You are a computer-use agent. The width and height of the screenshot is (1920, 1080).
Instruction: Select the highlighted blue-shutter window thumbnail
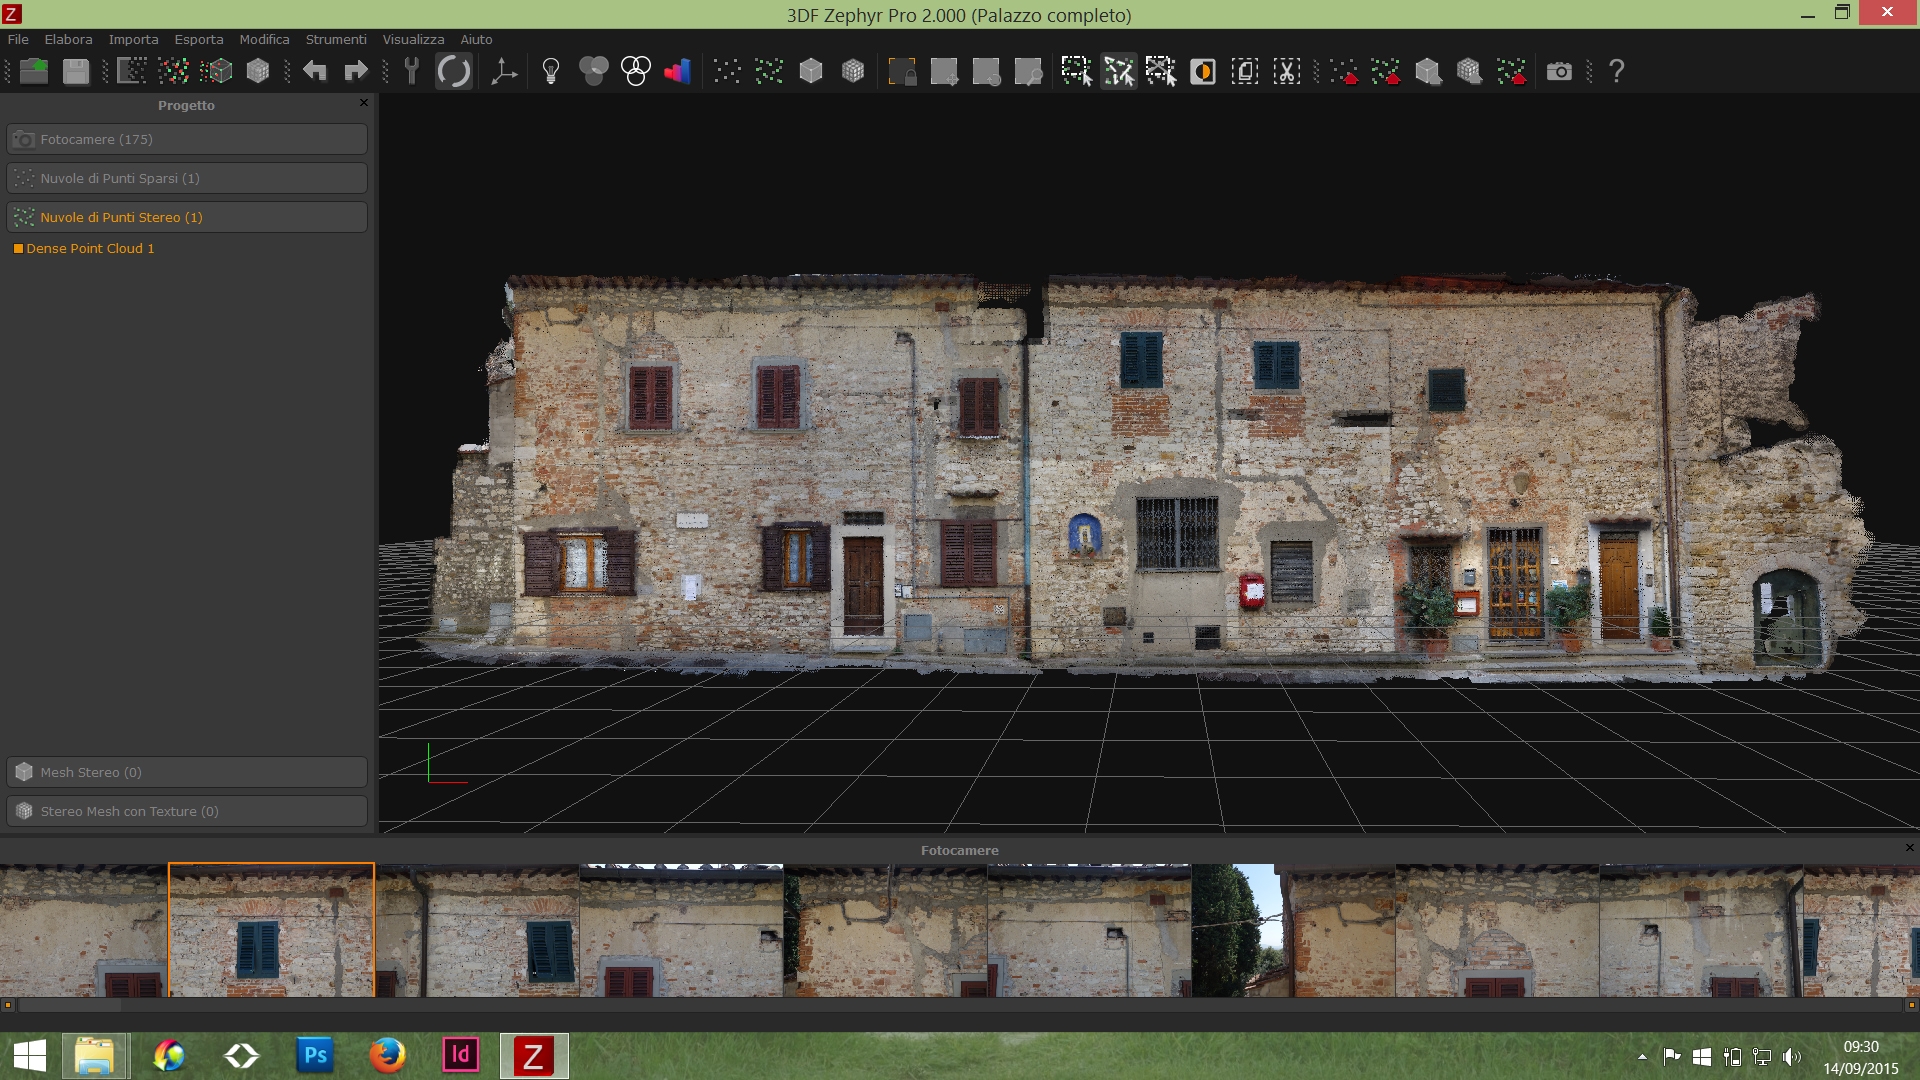(x=271, y=930)
